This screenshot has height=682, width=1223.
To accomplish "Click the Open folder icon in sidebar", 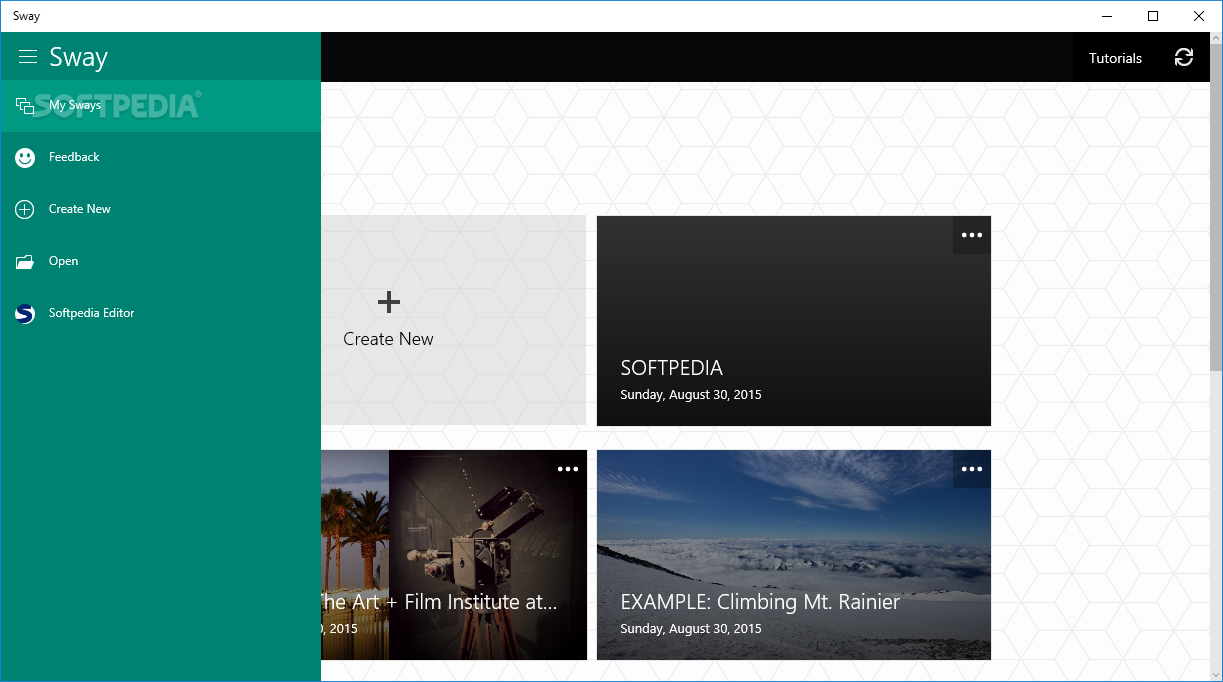I will pos(25,261).
